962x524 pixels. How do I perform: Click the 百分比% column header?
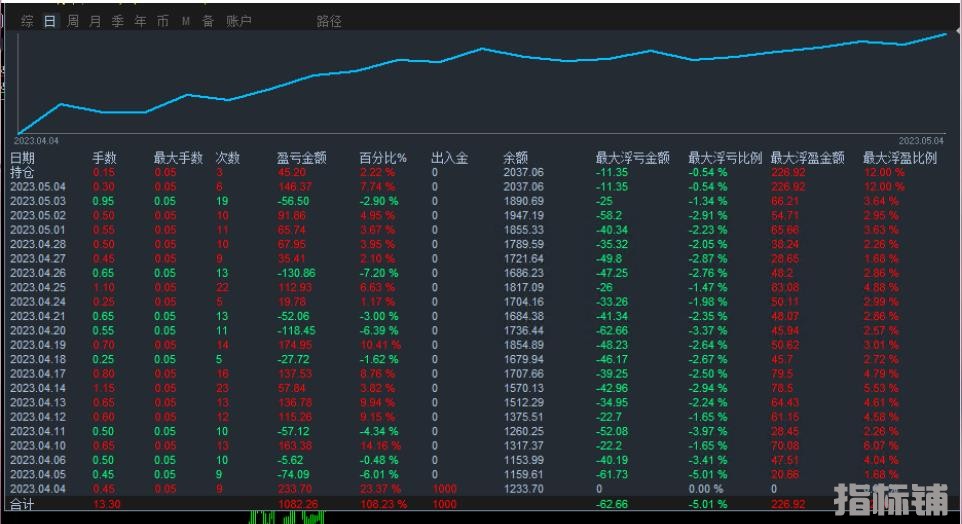(x=383, y=158)
